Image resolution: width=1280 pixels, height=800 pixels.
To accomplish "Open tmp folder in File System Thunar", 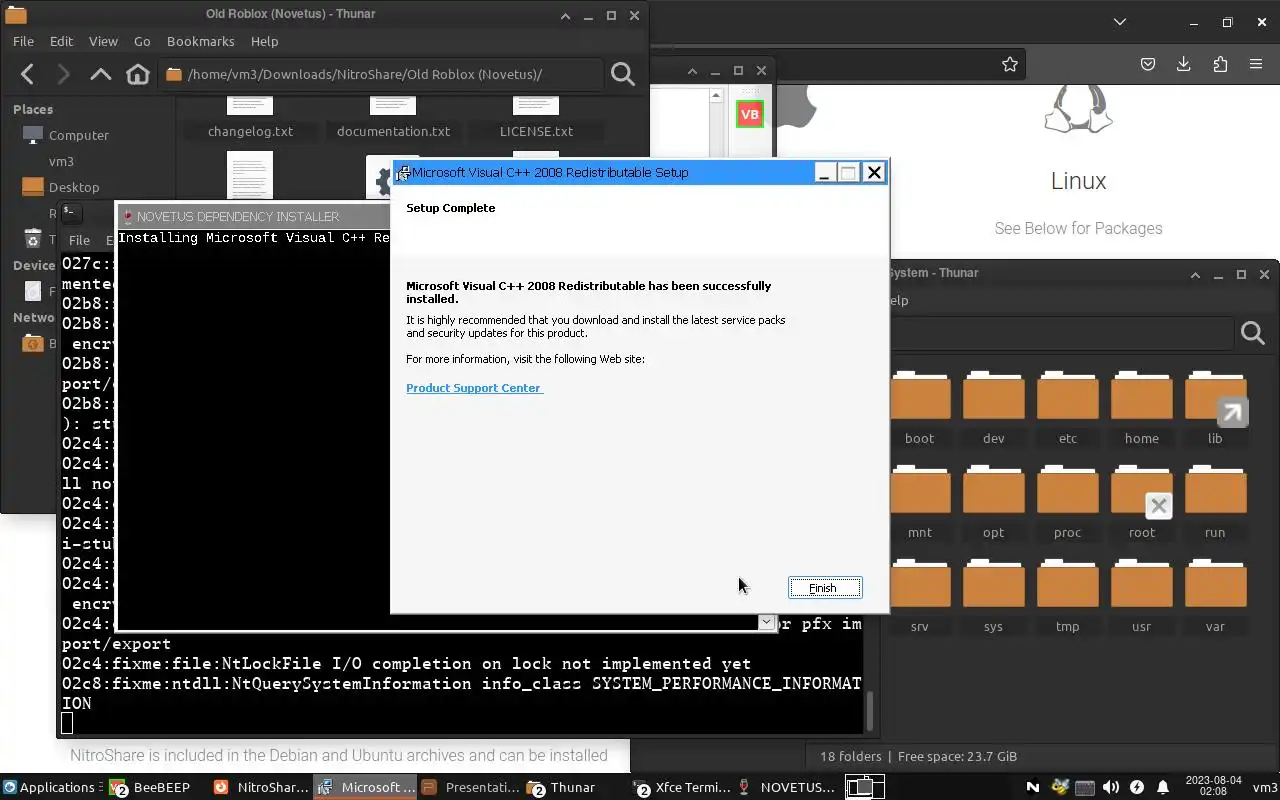I will [x=1067, y=595].
